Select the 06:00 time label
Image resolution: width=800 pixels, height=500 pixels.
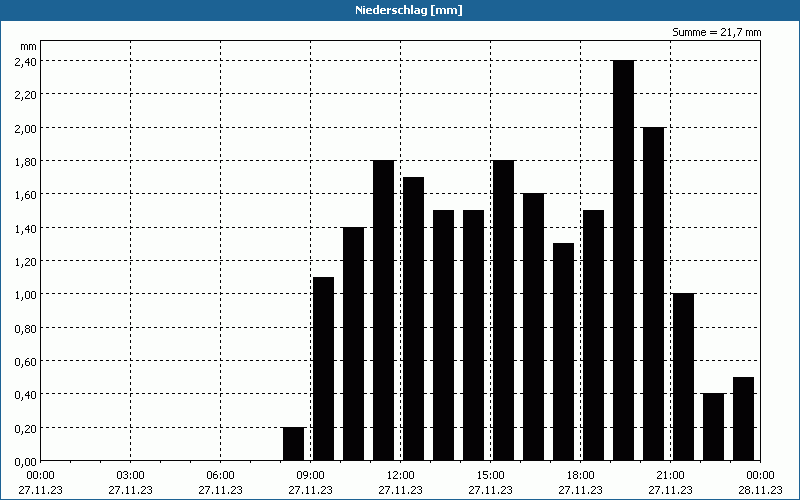point(220,476)
